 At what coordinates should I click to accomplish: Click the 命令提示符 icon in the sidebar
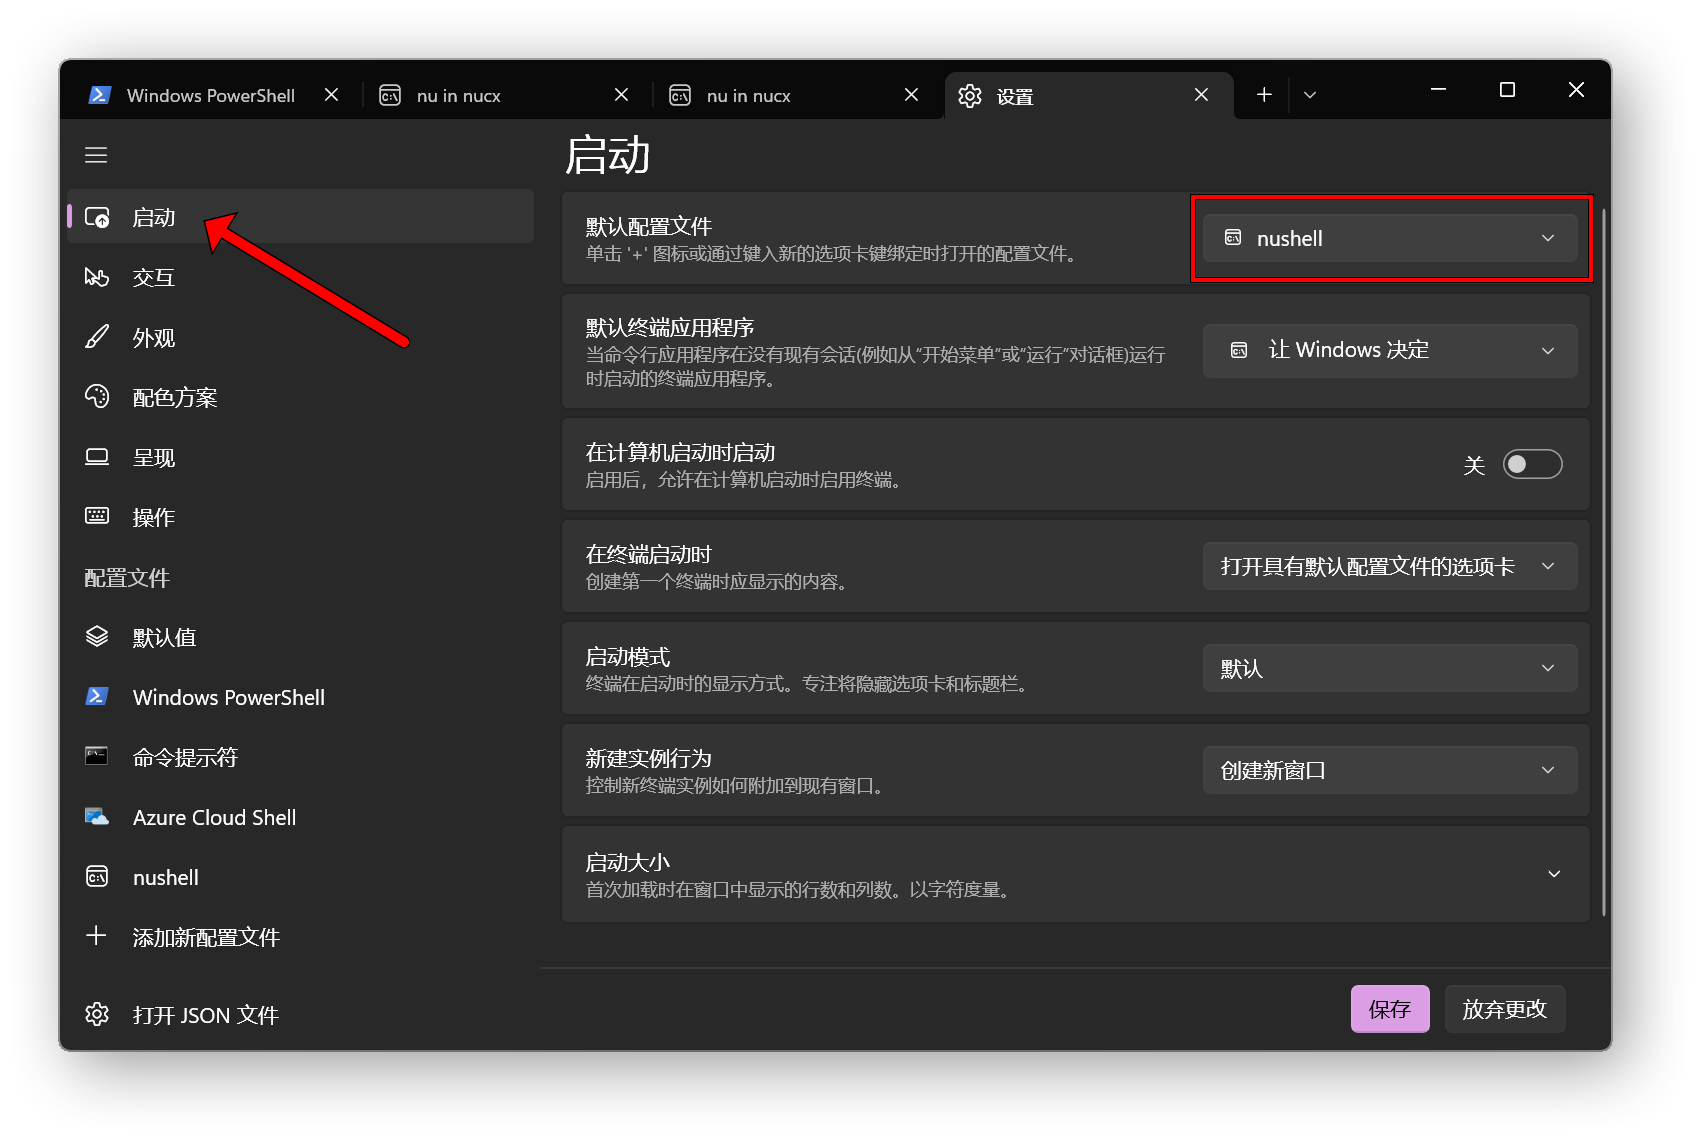(x=97, y=756)
